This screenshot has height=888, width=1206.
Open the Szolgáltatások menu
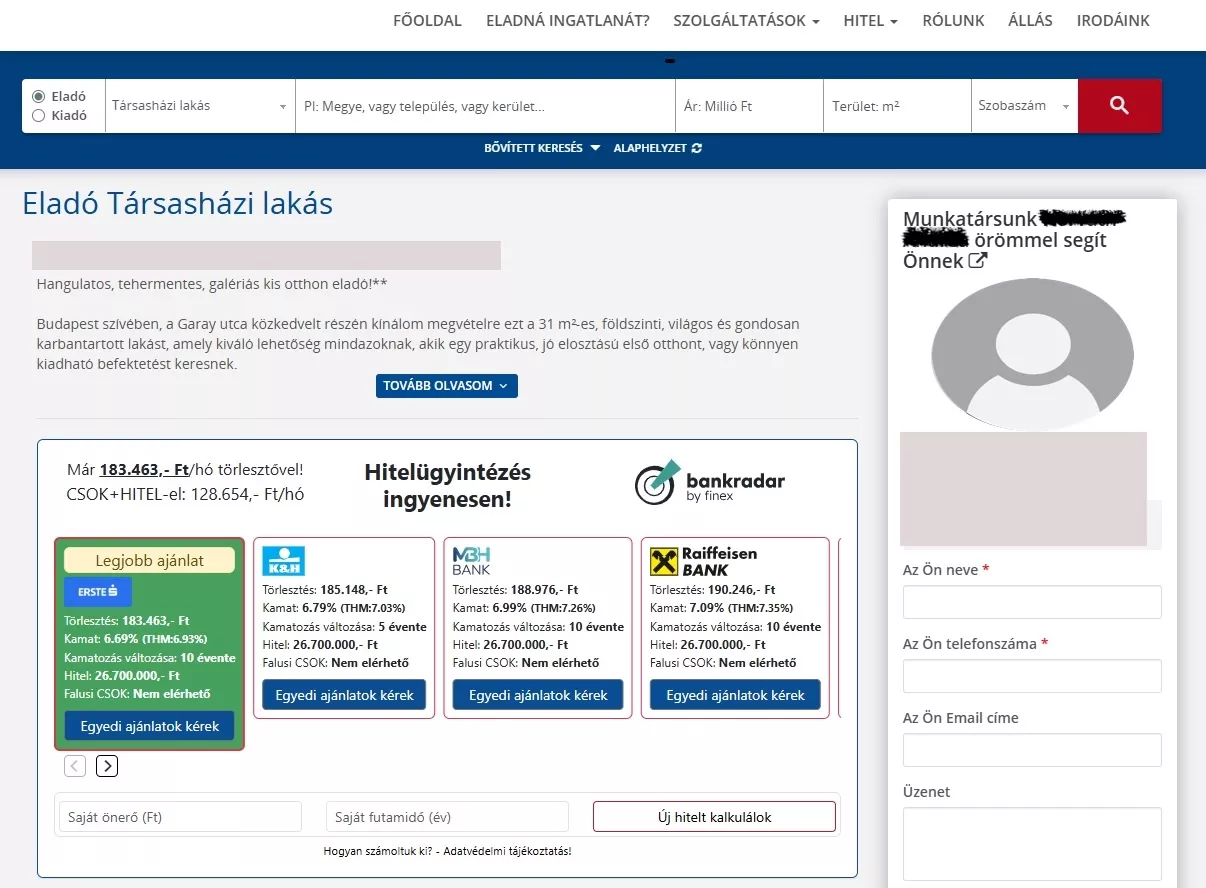point(746,21)
